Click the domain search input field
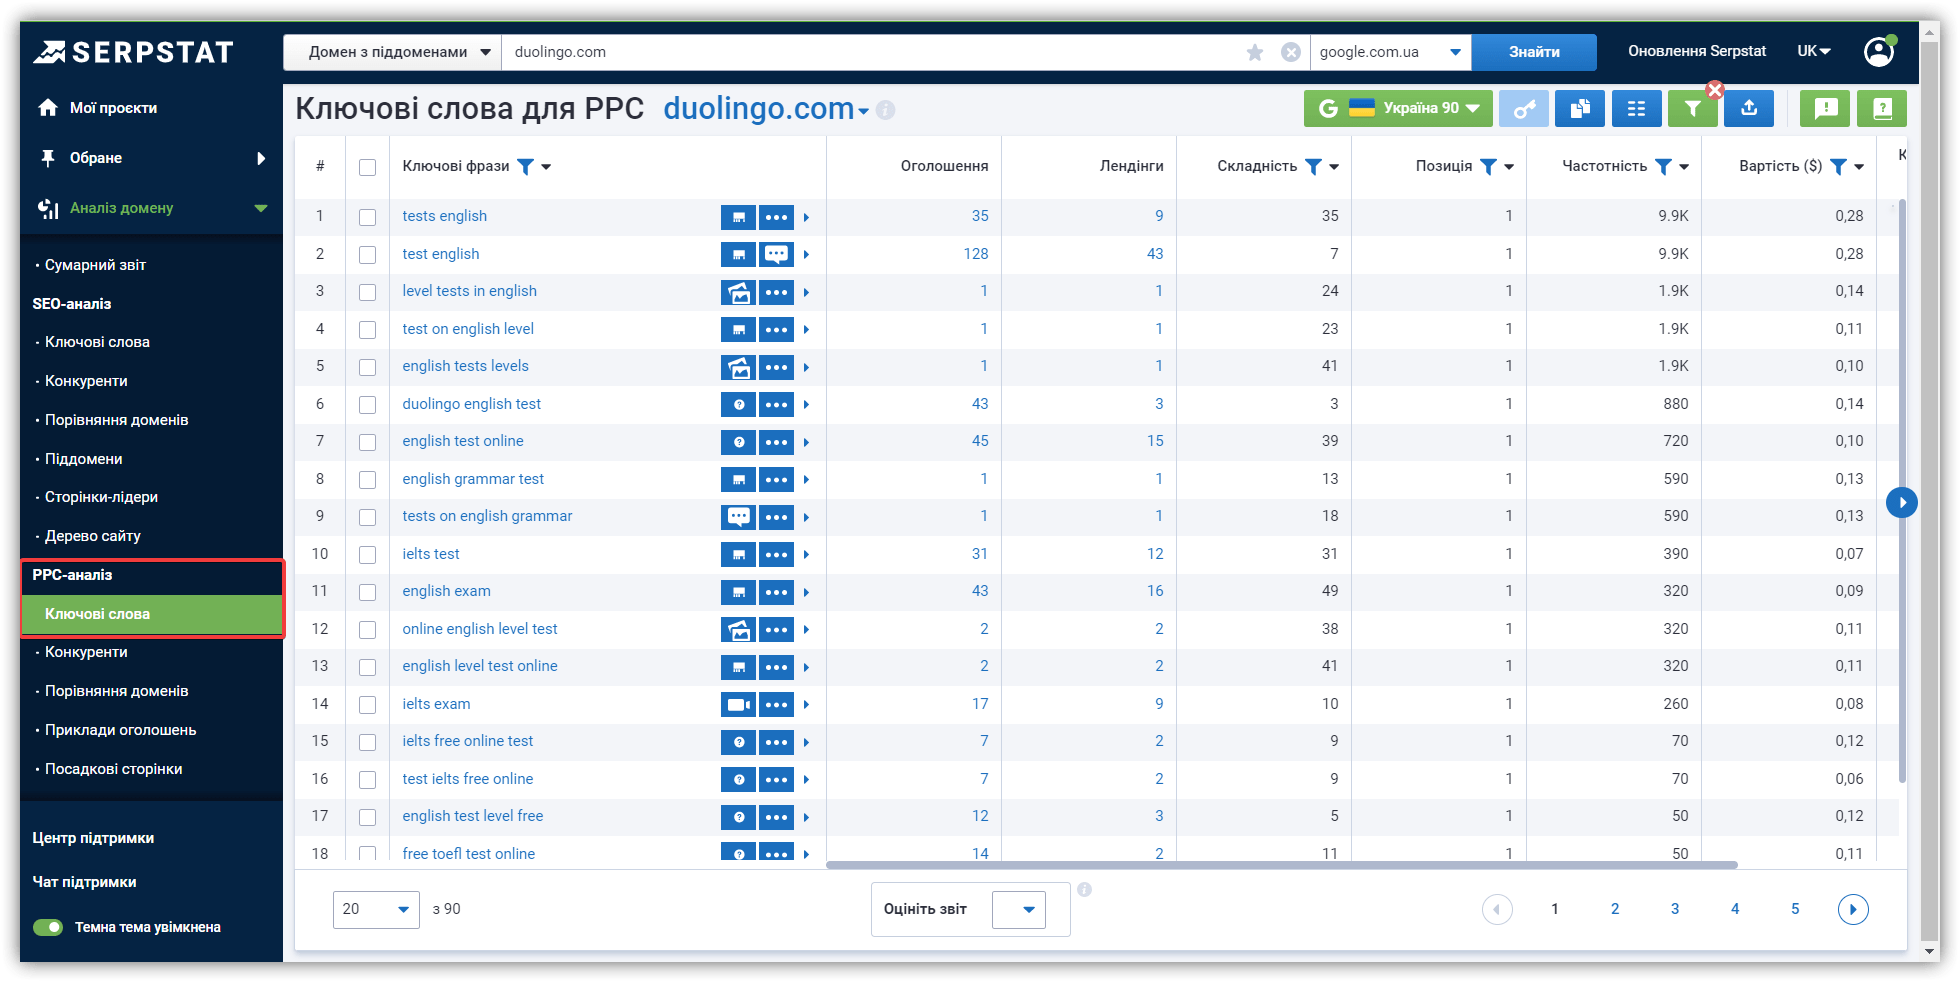Viewport: 1960px width, 982px height. [x=872, y=52]
